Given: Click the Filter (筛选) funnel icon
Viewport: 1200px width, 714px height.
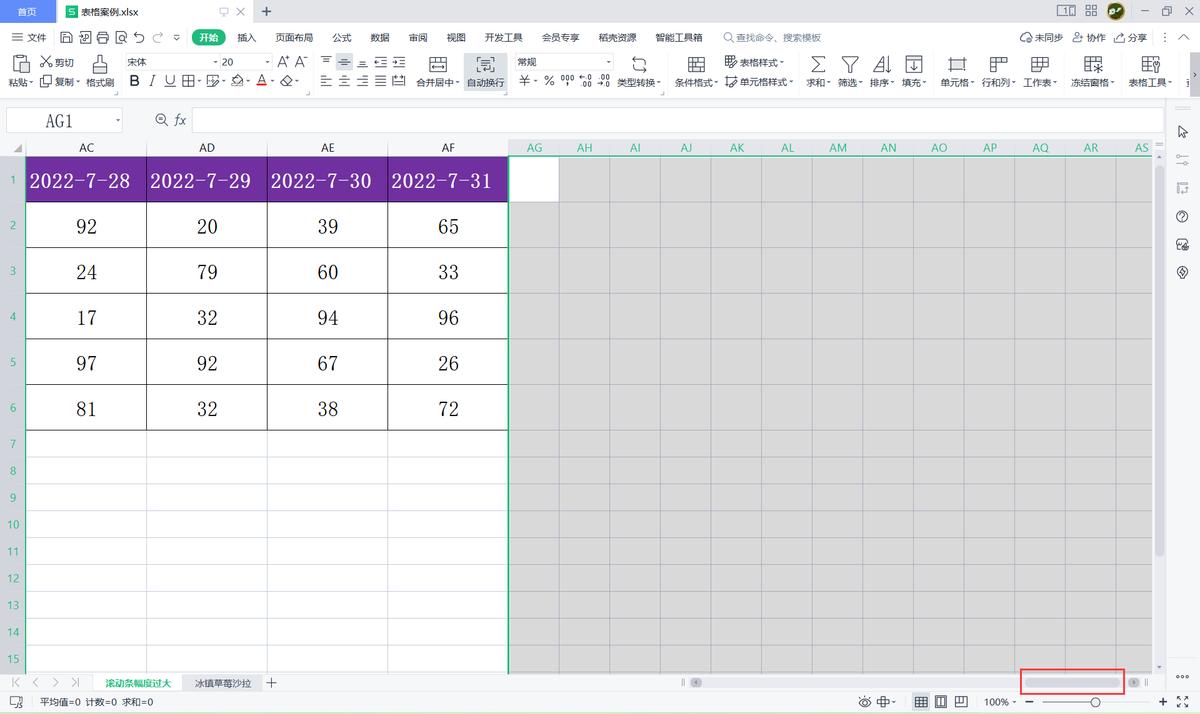Looking at the screenshot, I should [x=849, y=64].
